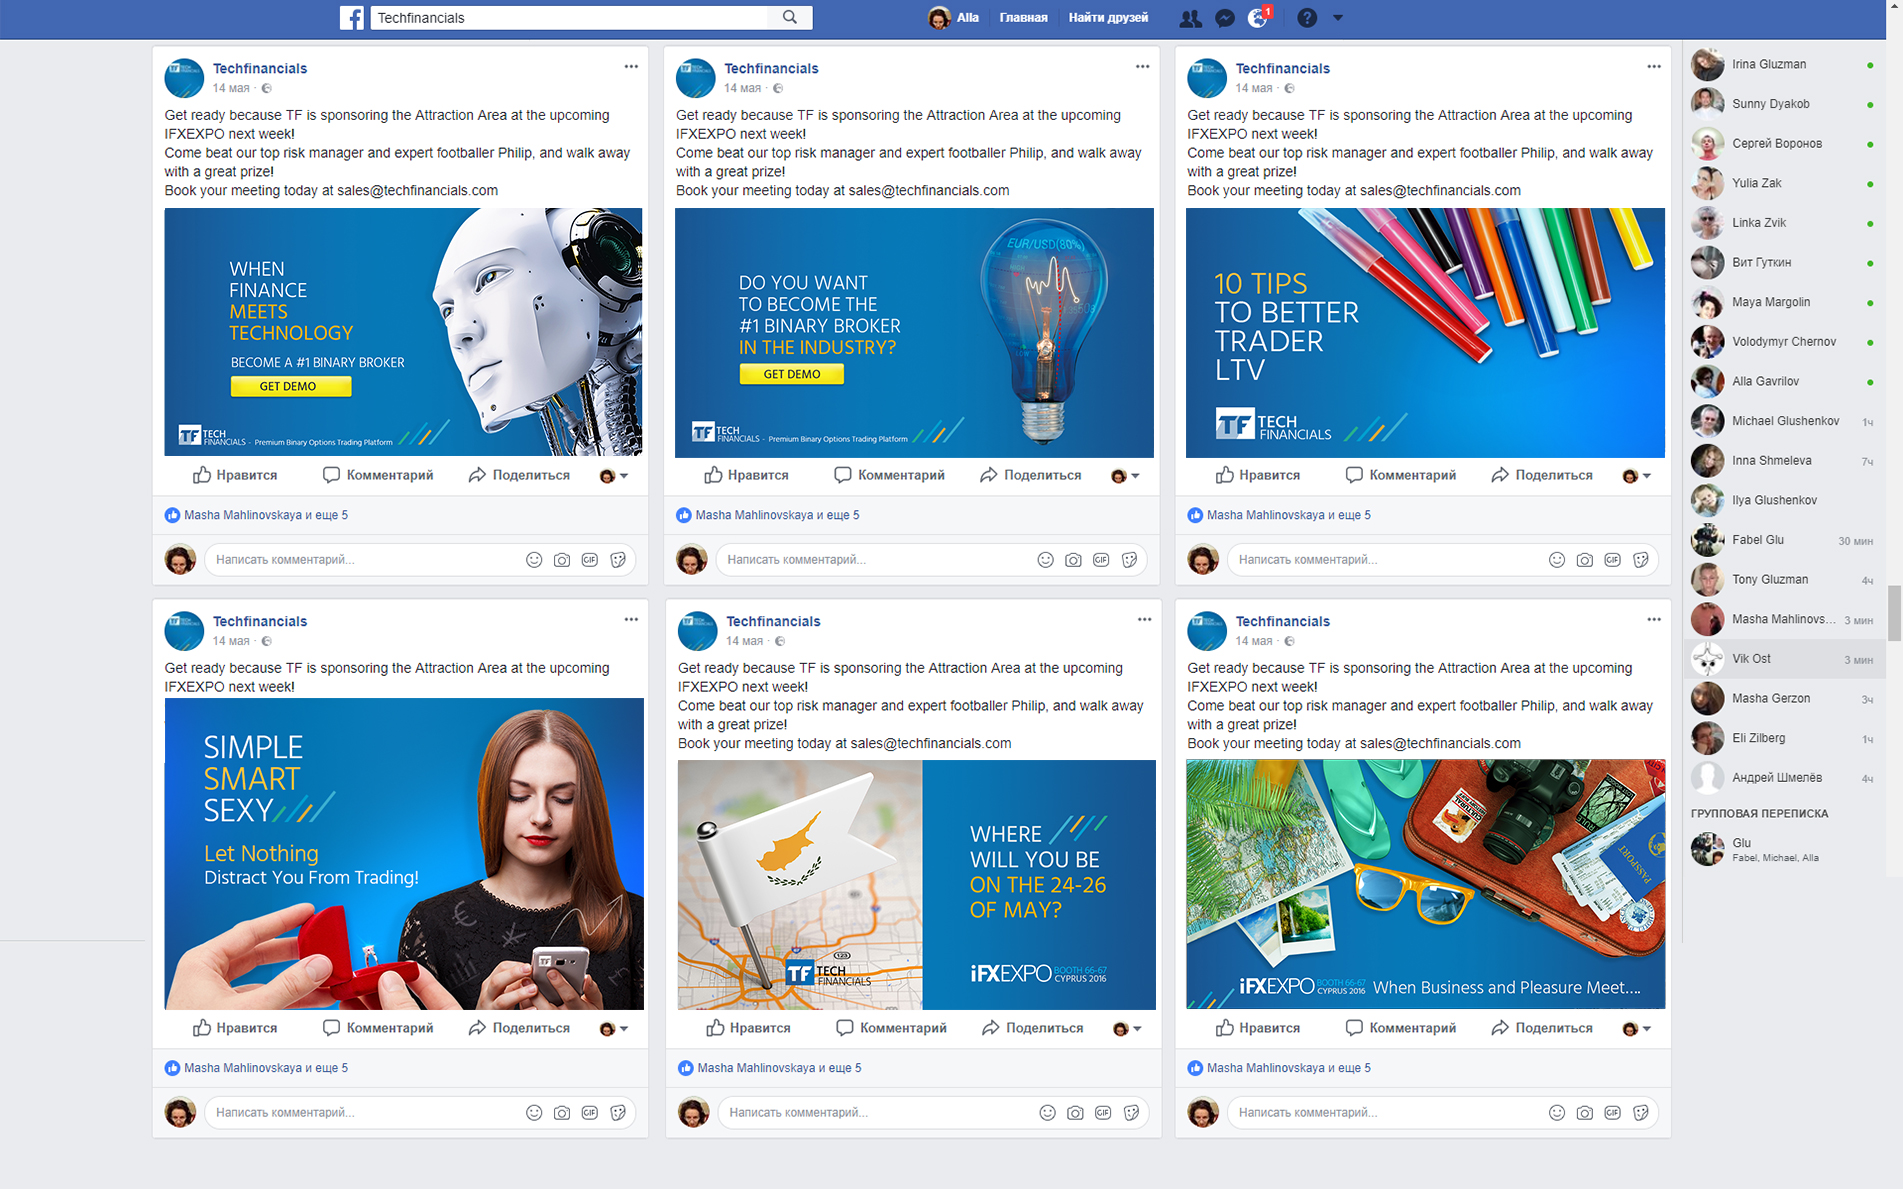
Task: Insert emoji in the light bulb post comment
Action: [1045, 560]
